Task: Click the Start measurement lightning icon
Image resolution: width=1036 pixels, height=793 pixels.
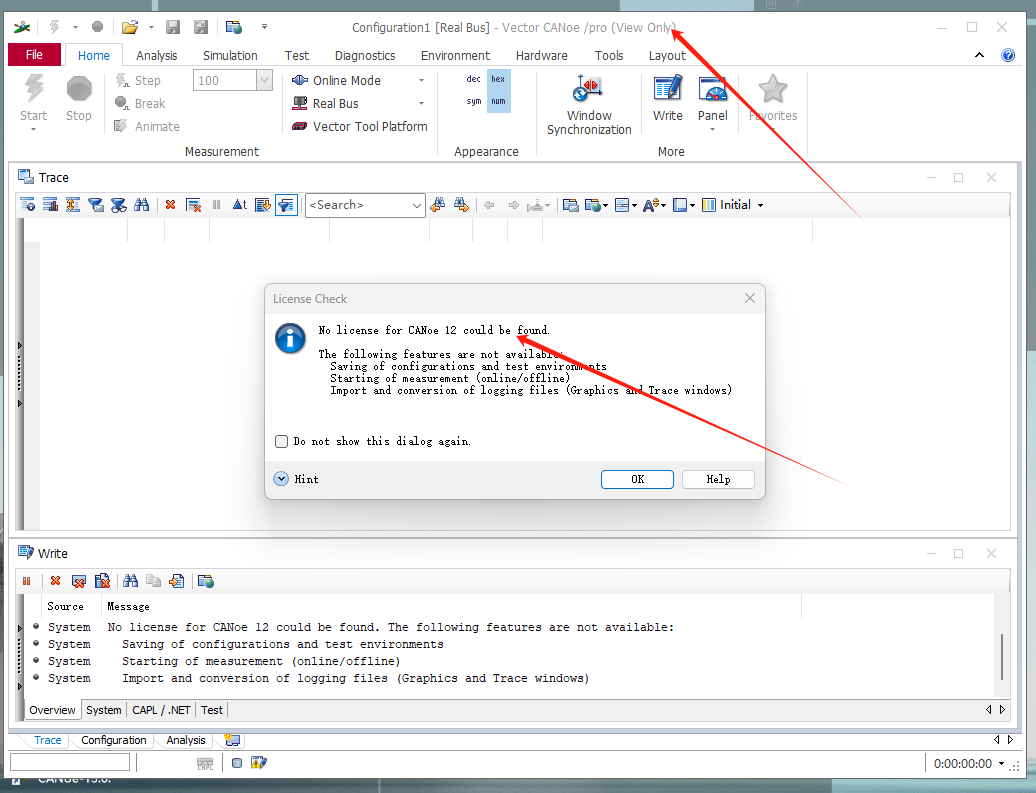Action: (34, 89)
